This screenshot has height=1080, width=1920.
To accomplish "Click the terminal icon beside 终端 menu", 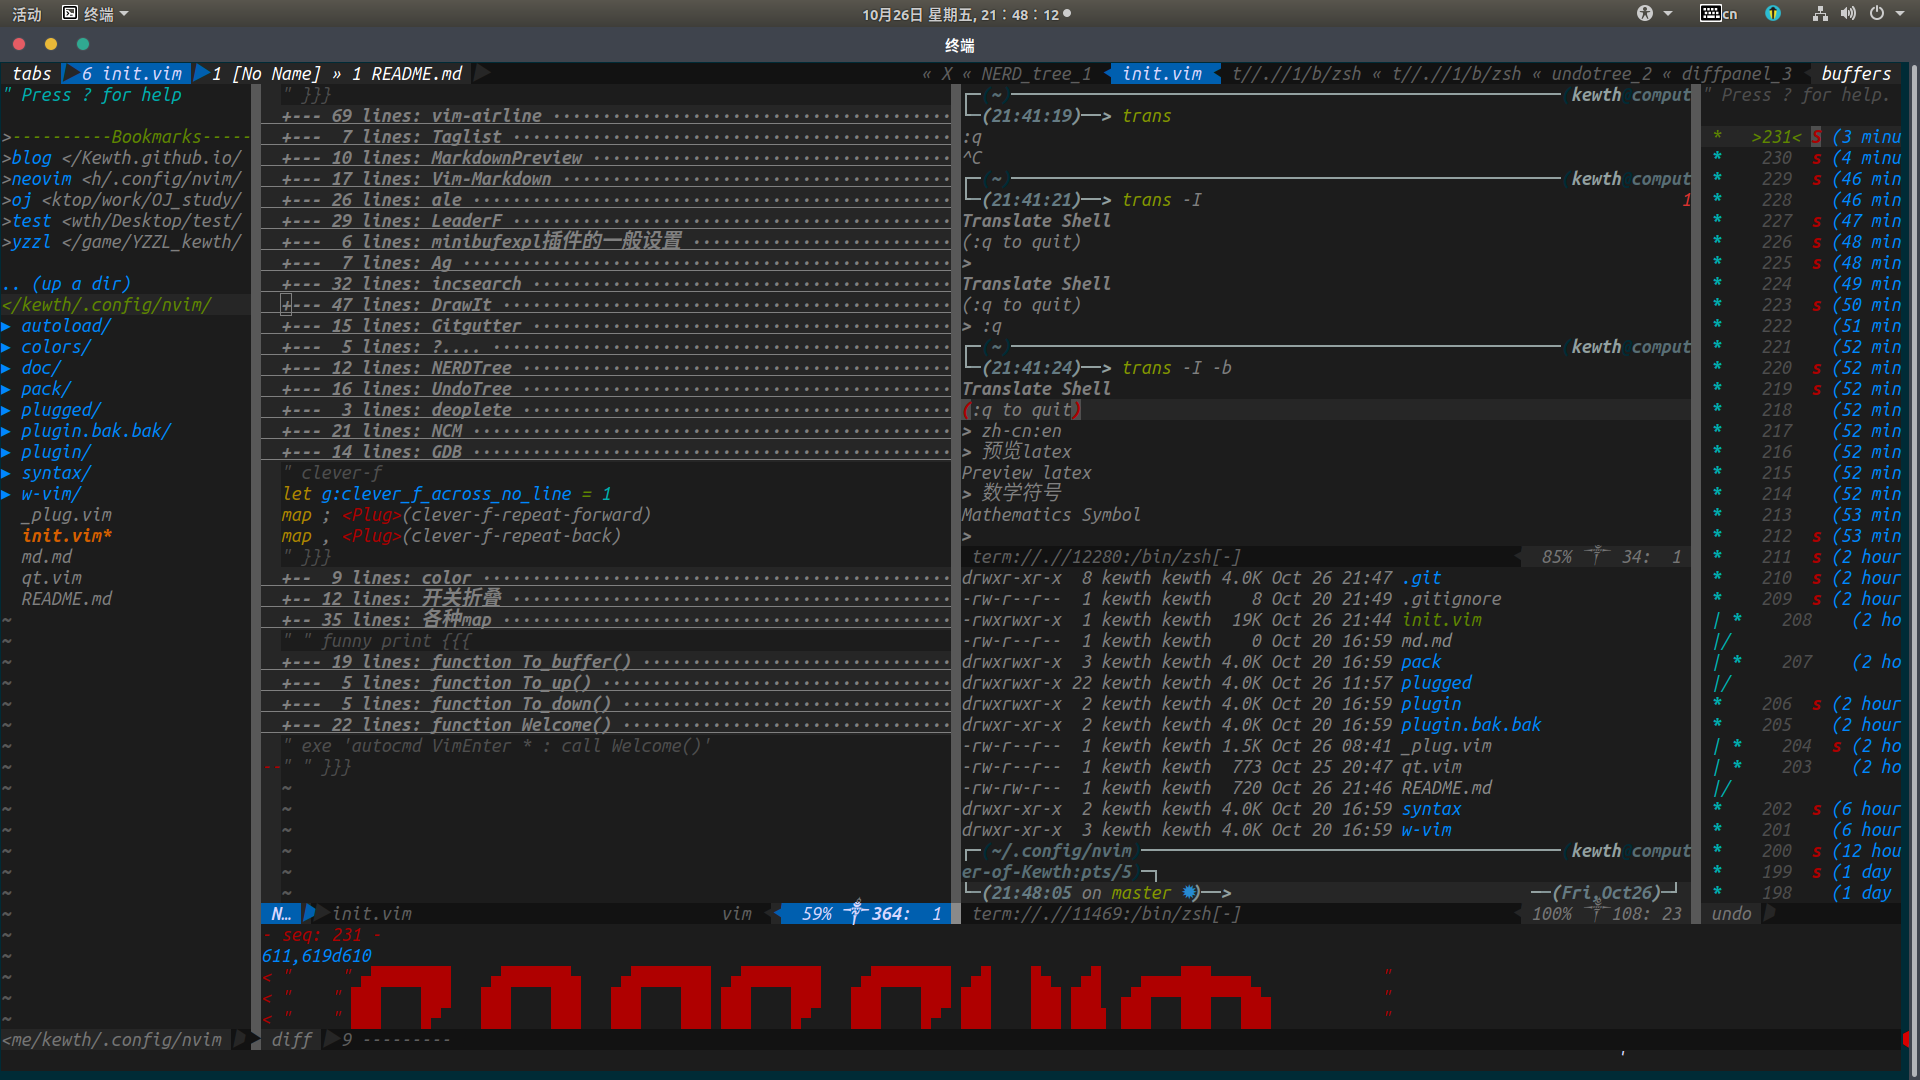I will coord(70,13).
